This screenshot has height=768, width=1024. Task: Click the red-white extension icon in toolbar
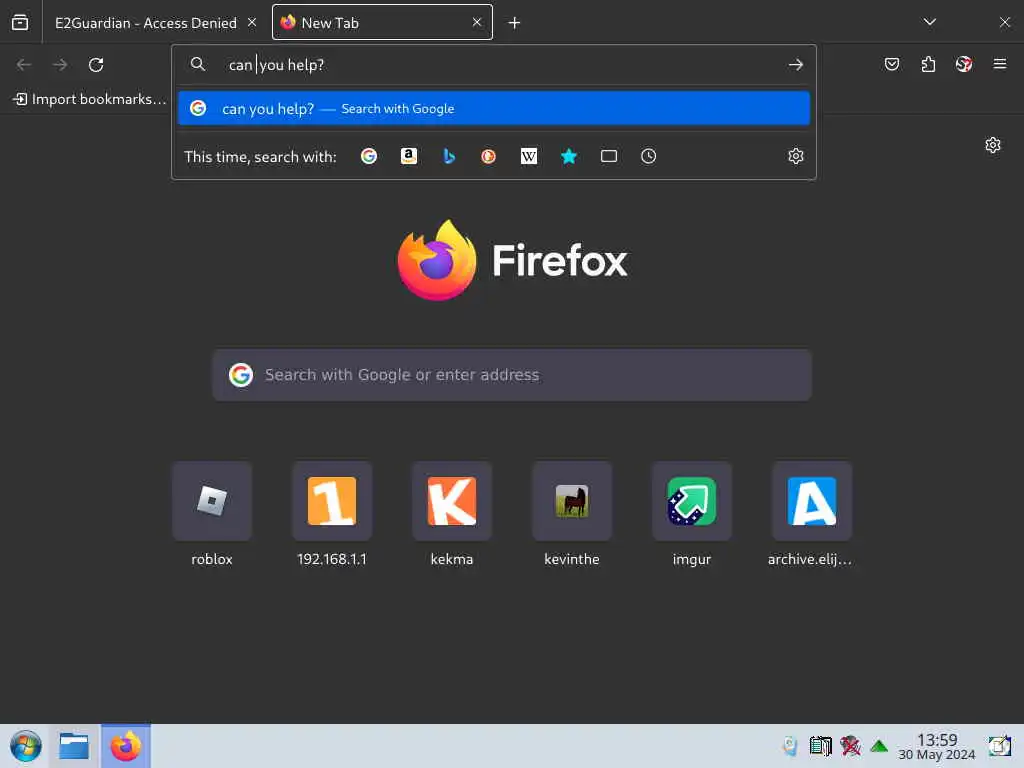[x=964, y=64]
